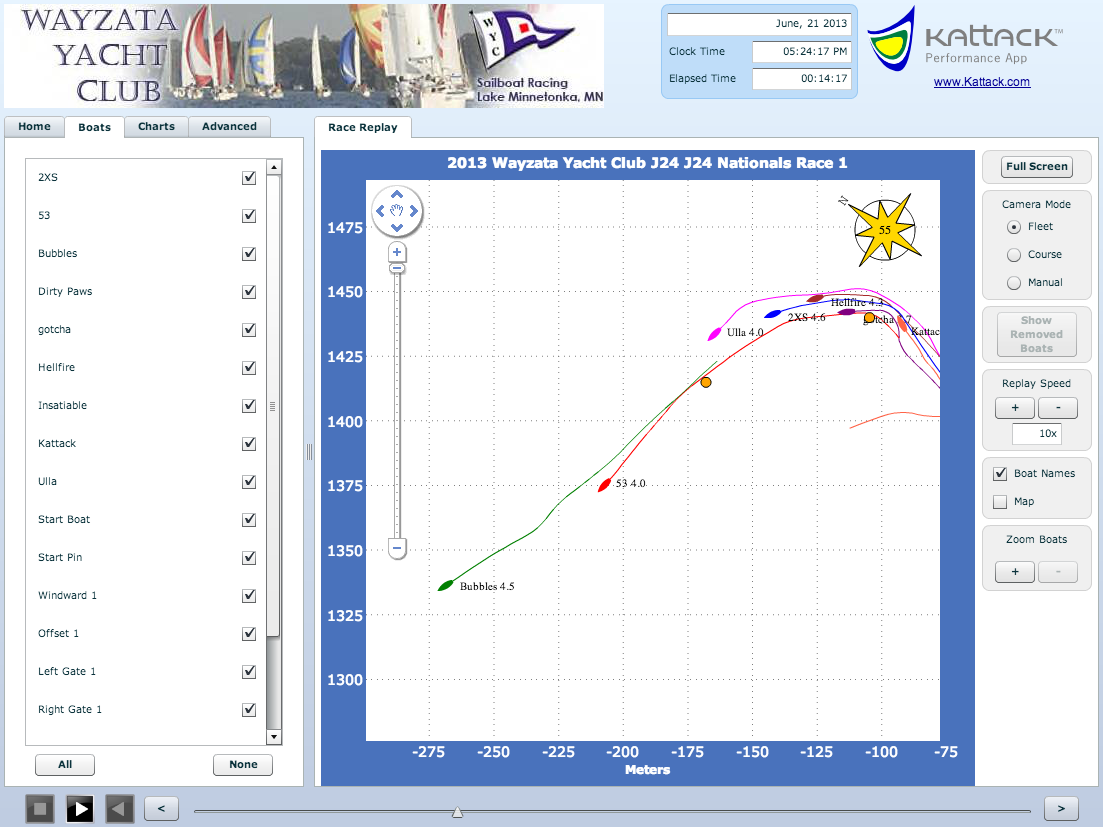Click the hand pan icon center
The width and height of the screenshot is (1103, 827).
click(397, 210)
